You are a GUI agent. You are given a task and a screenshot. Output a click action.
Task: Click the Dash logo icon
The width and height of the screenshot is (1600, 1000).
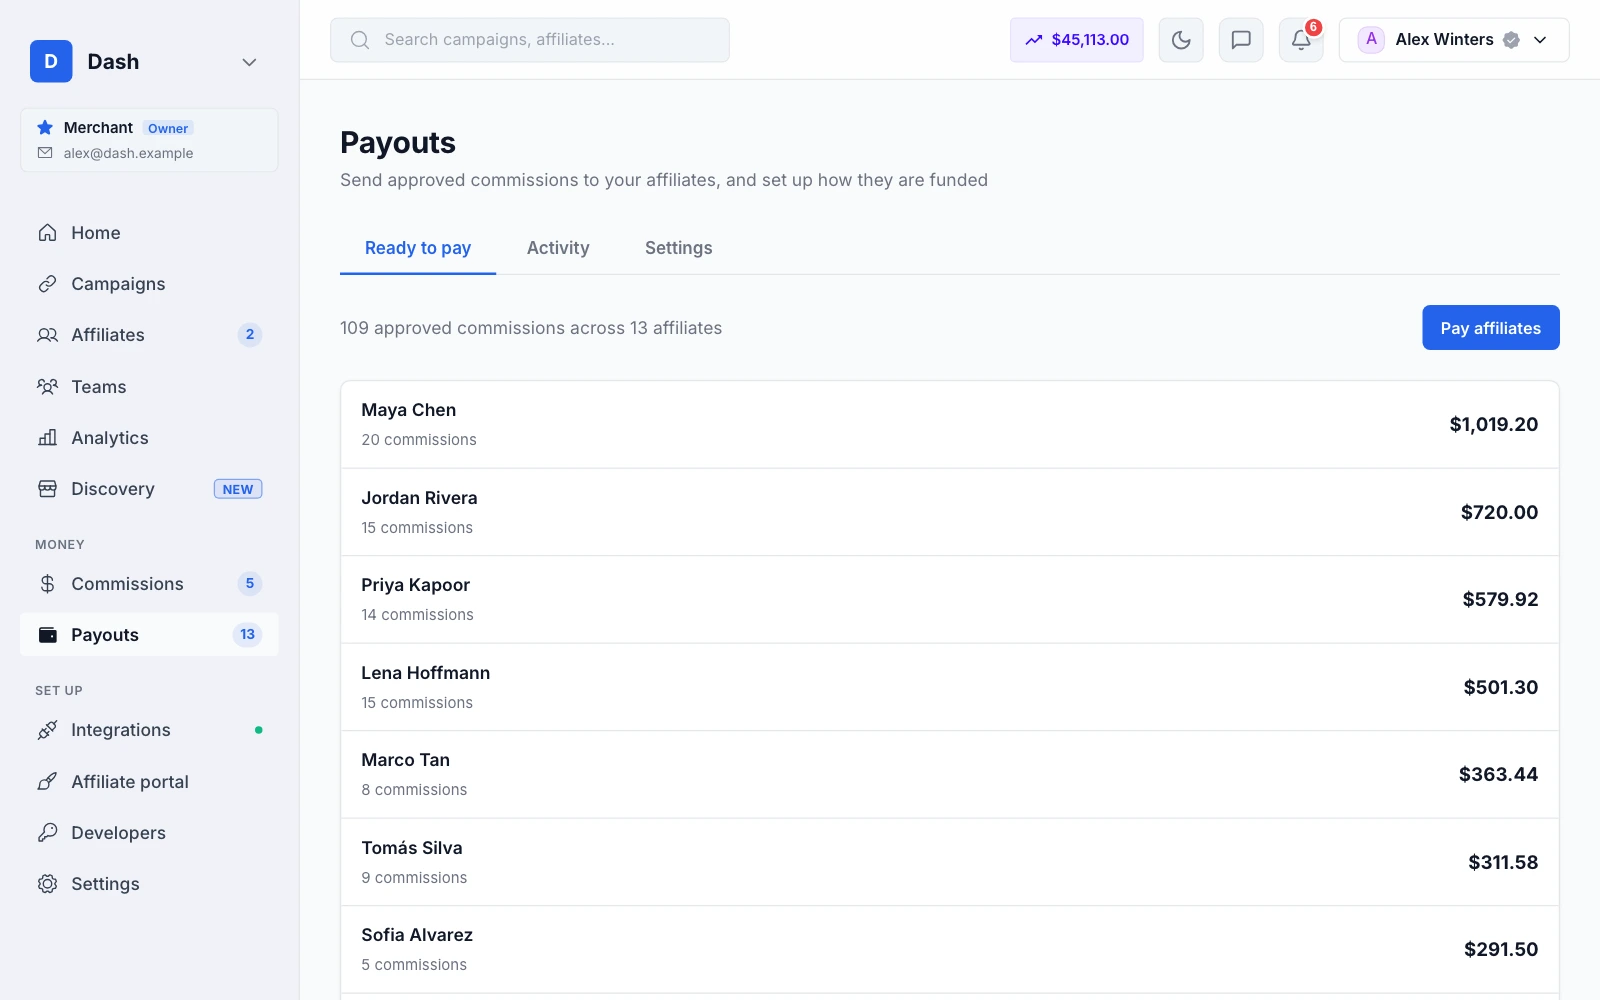coord(51,61)
